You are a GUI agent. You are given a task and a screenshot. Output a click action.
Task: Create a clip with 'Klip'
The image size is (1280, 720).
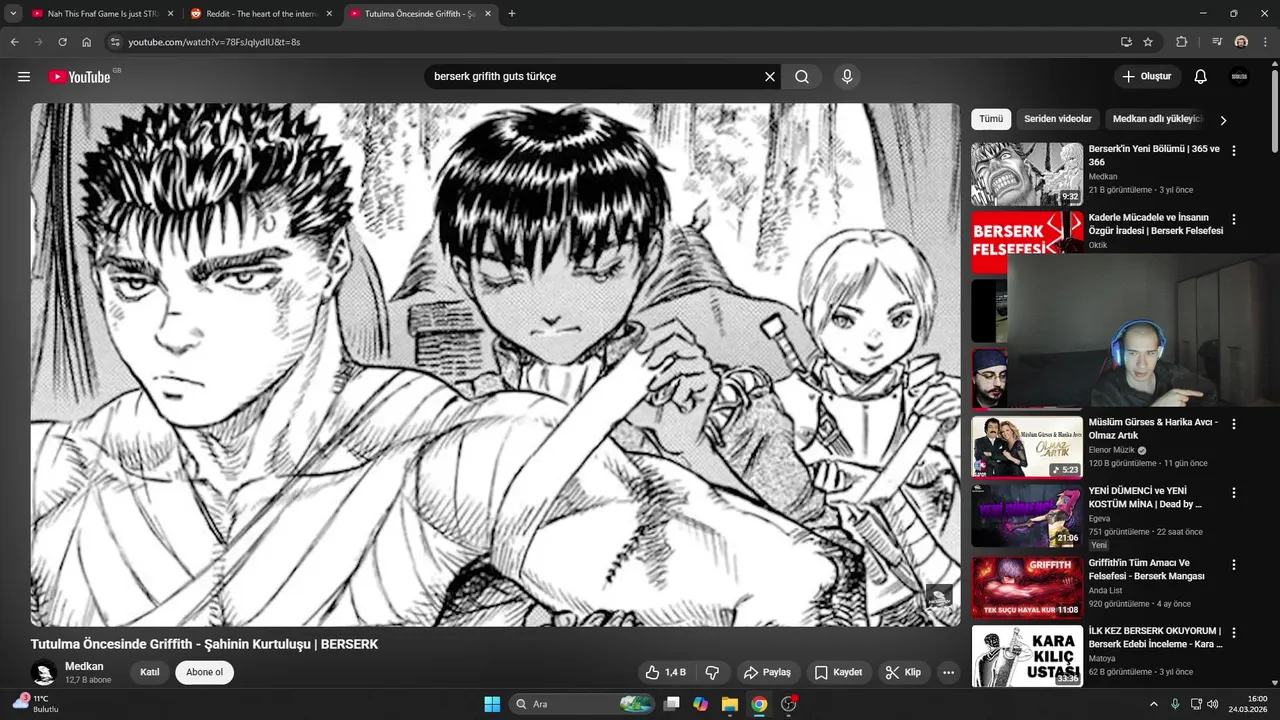[903, 672]
